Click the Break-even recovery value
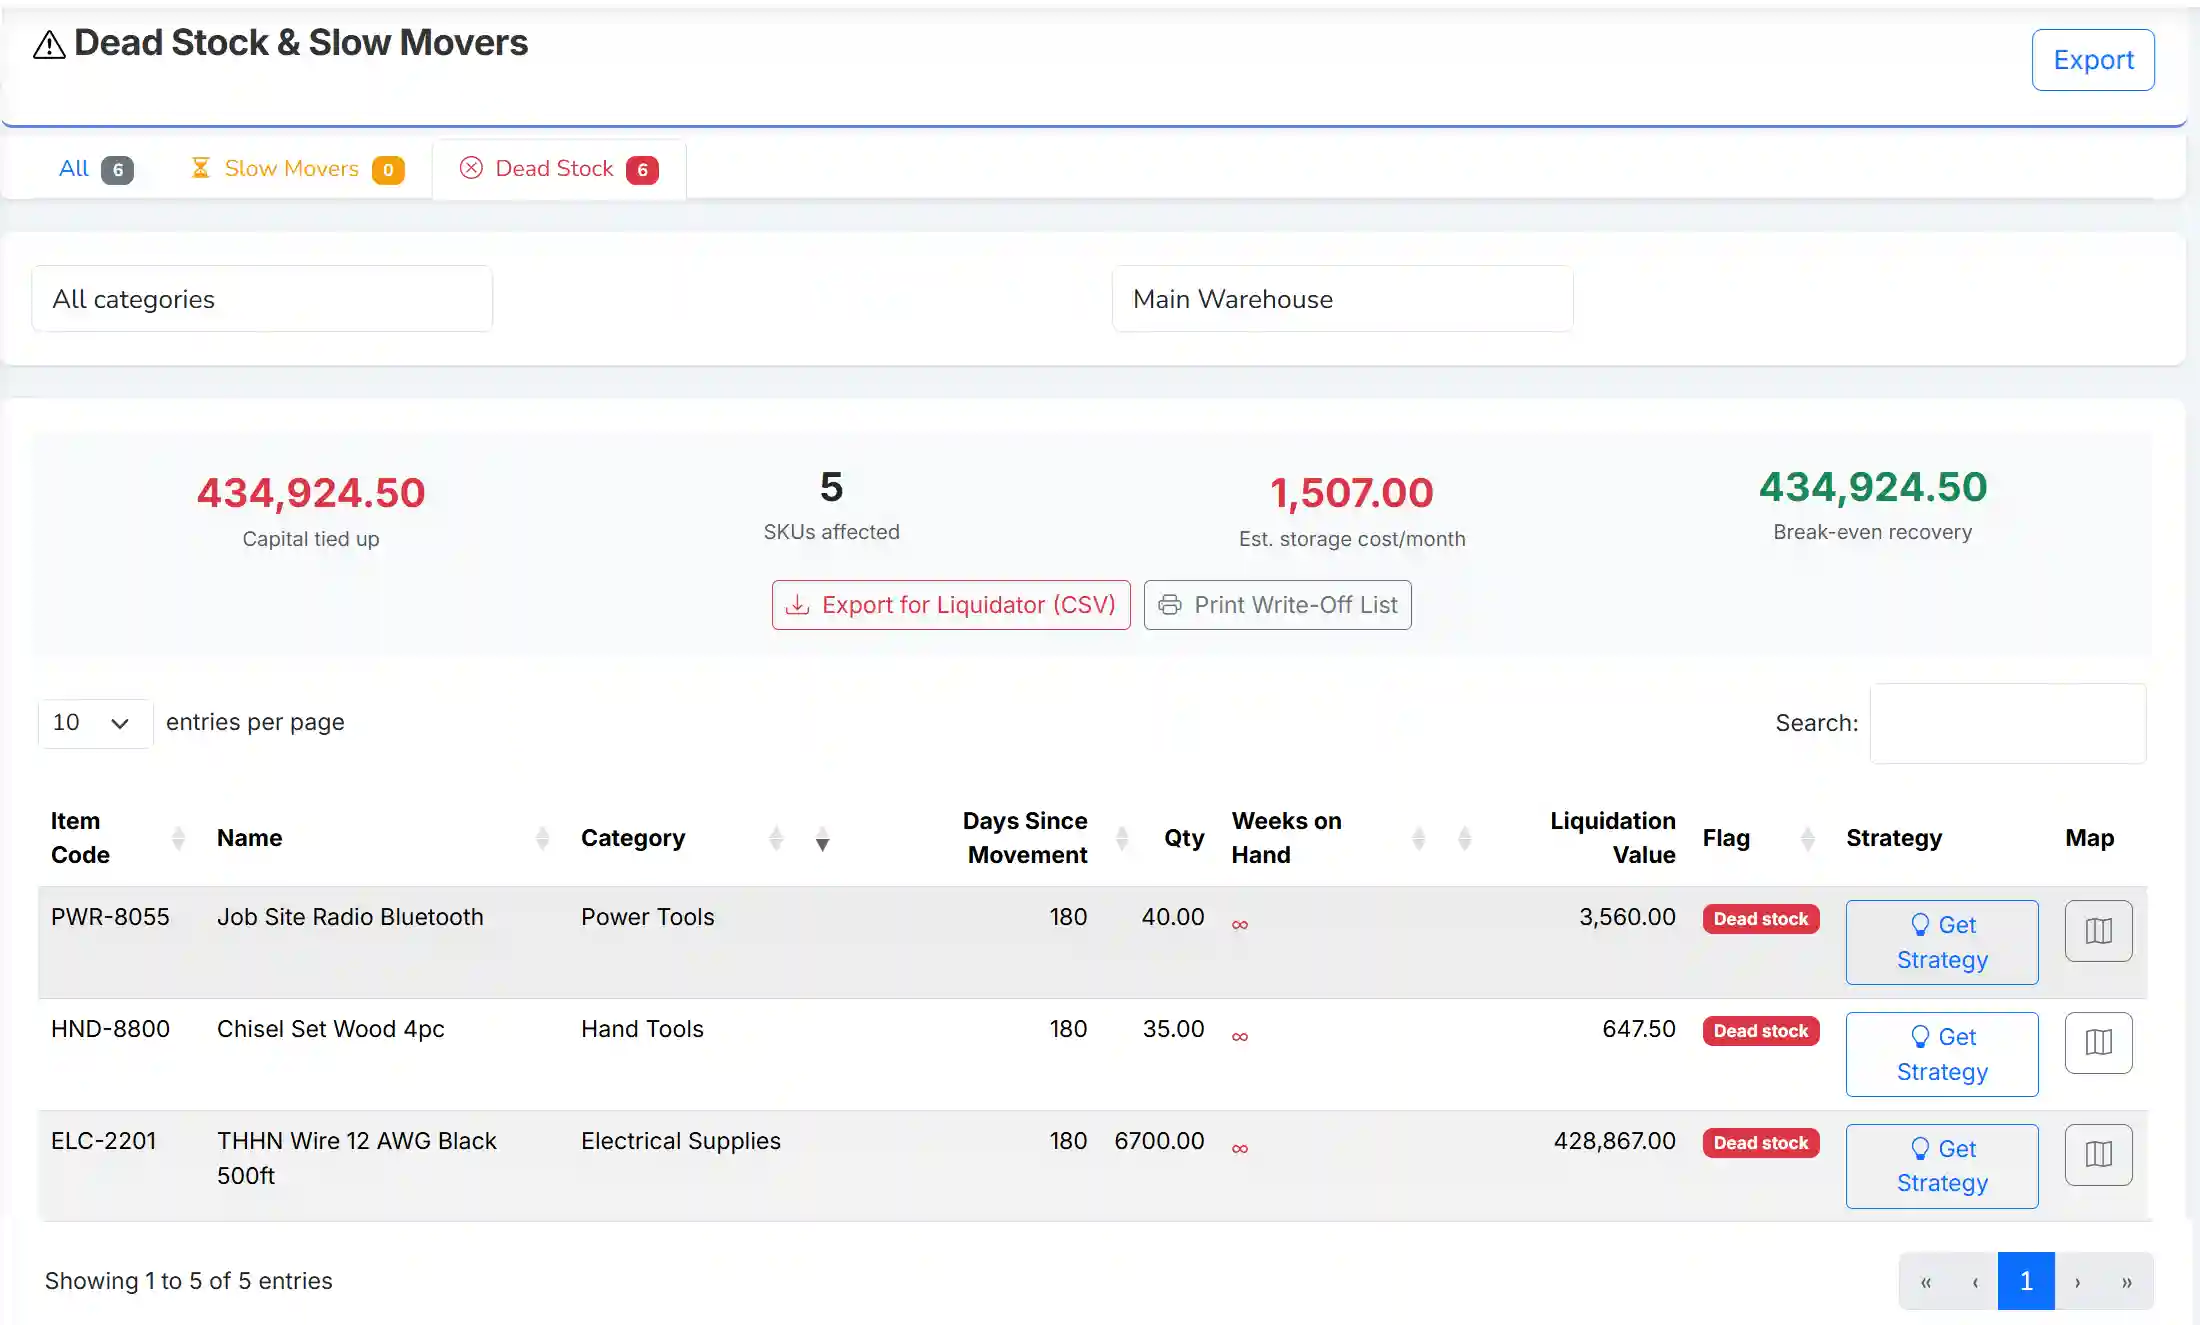The height and width of the screenshot is (1325, 2200). [1873, 487]
